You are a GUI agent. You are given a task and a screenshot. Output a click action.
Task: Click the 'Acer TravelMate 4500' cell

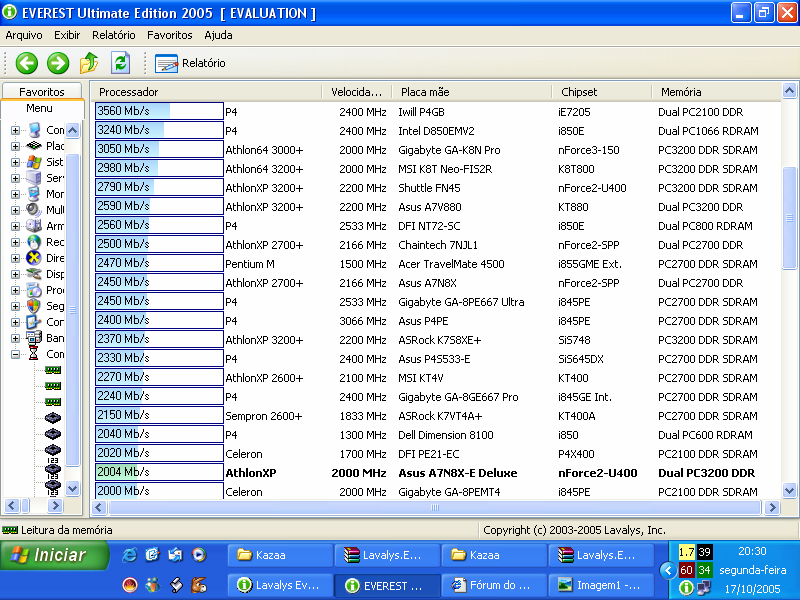(x=451, y=264)
